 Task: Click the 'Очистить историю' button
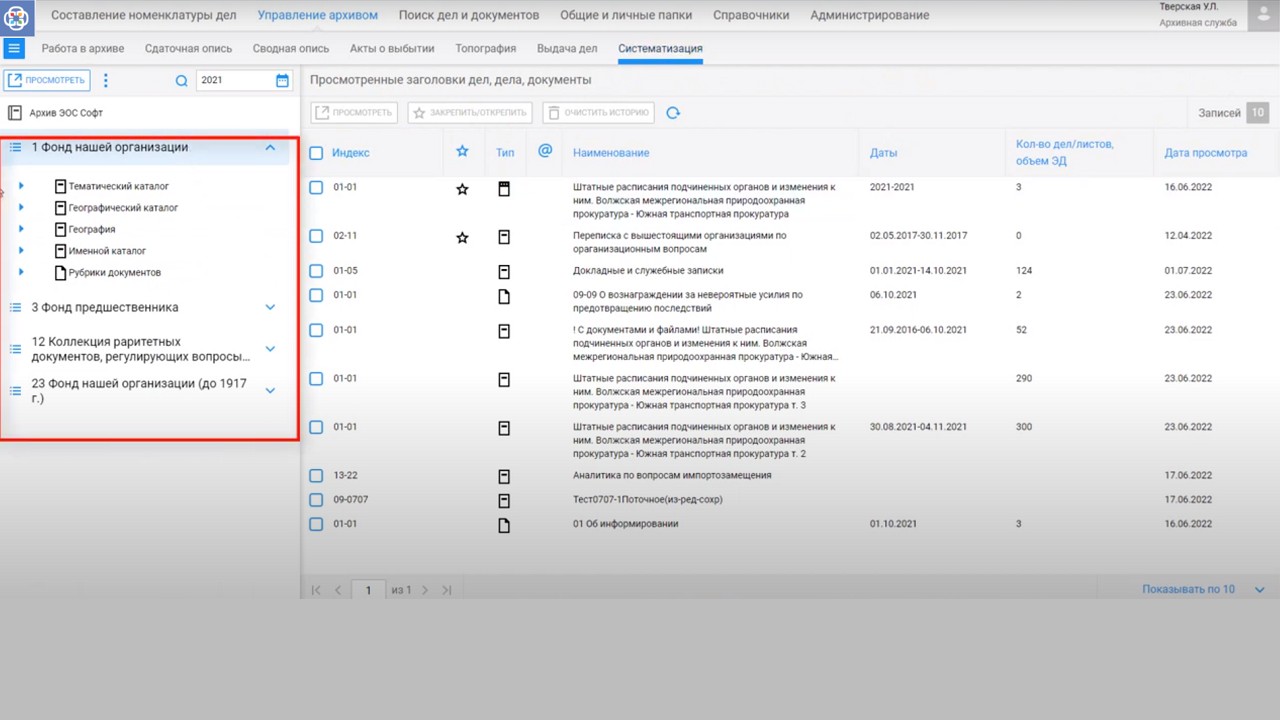click(x=598, y=113)
